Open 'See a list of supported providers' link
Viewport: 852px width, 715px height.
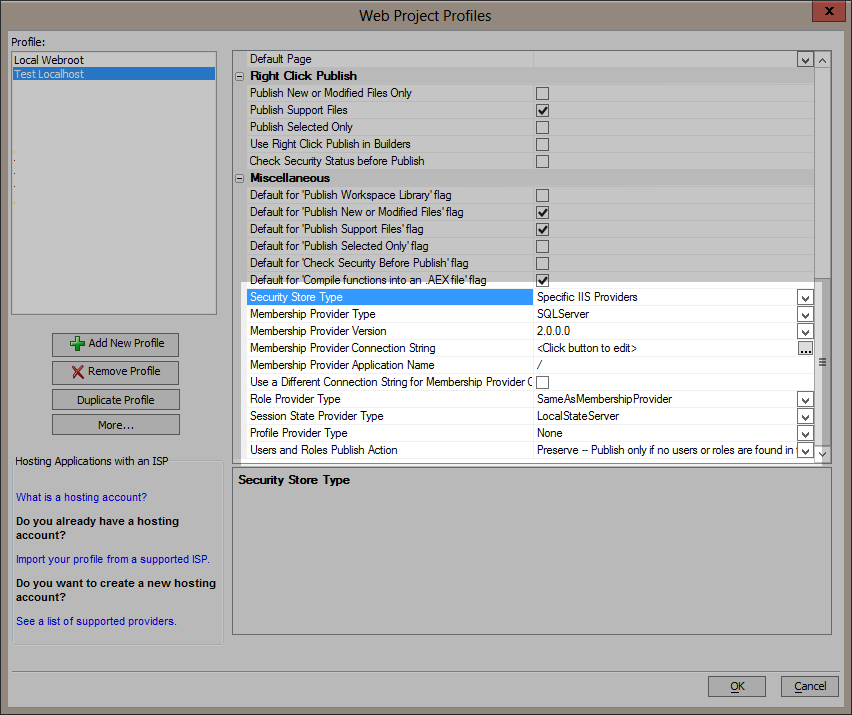96,621
